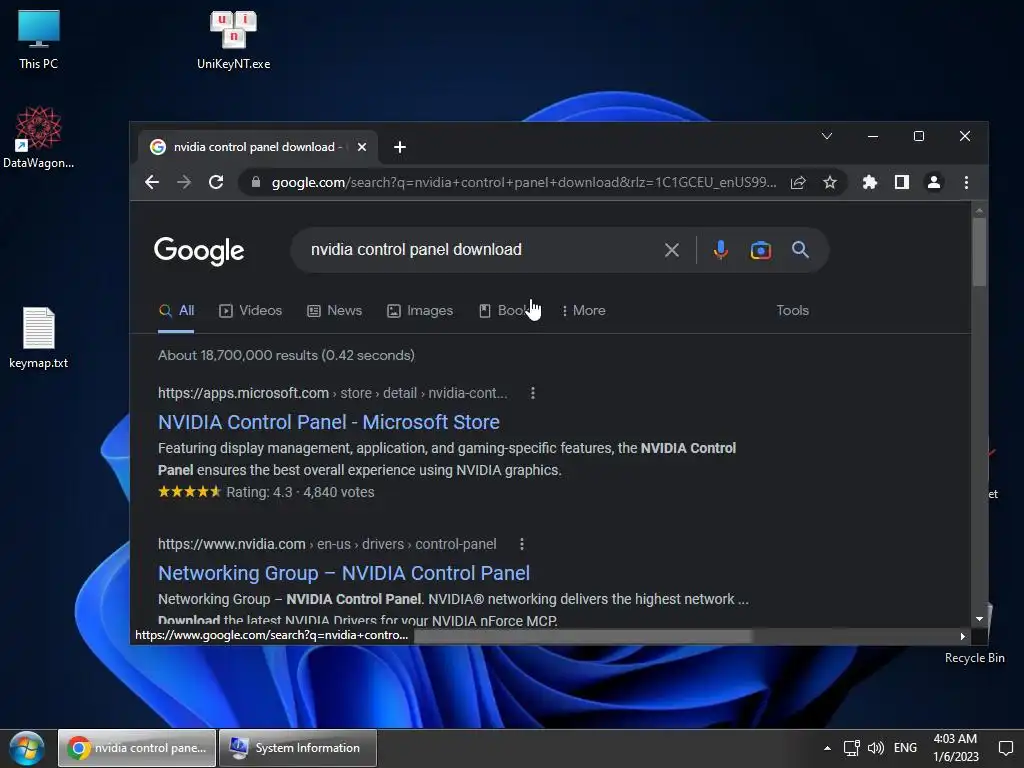Open the Extensions puzzle icon
The height and width of the screenshot is (768, 1024).
[x=870, y=182]
